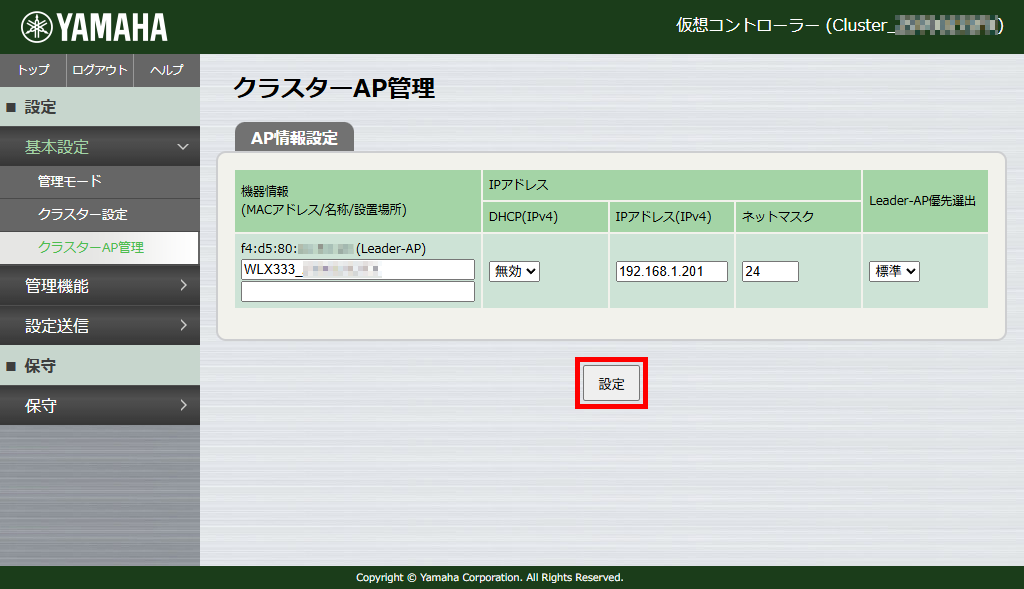
Task: Click the netmask field showing 24
Action: point(771,272)
